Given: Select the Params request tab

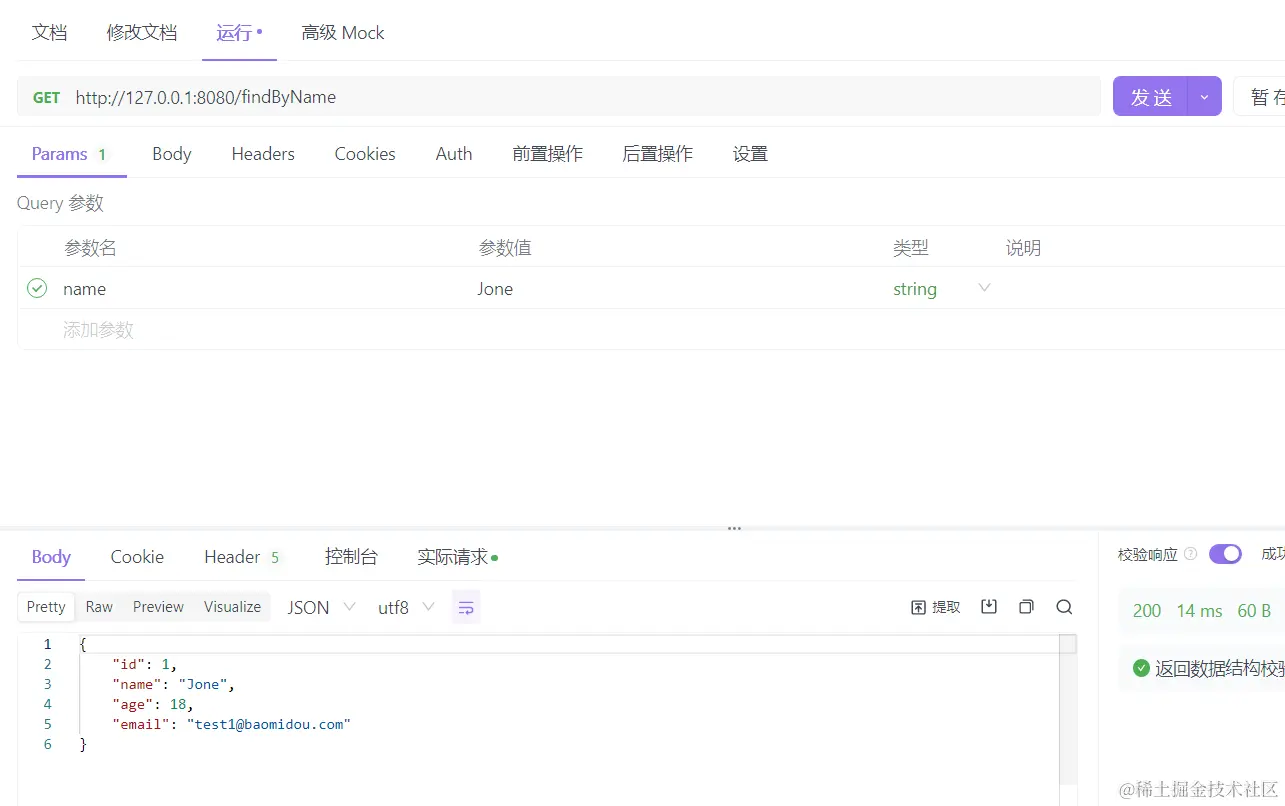Looking at the screenshot, I should [70, 154].
